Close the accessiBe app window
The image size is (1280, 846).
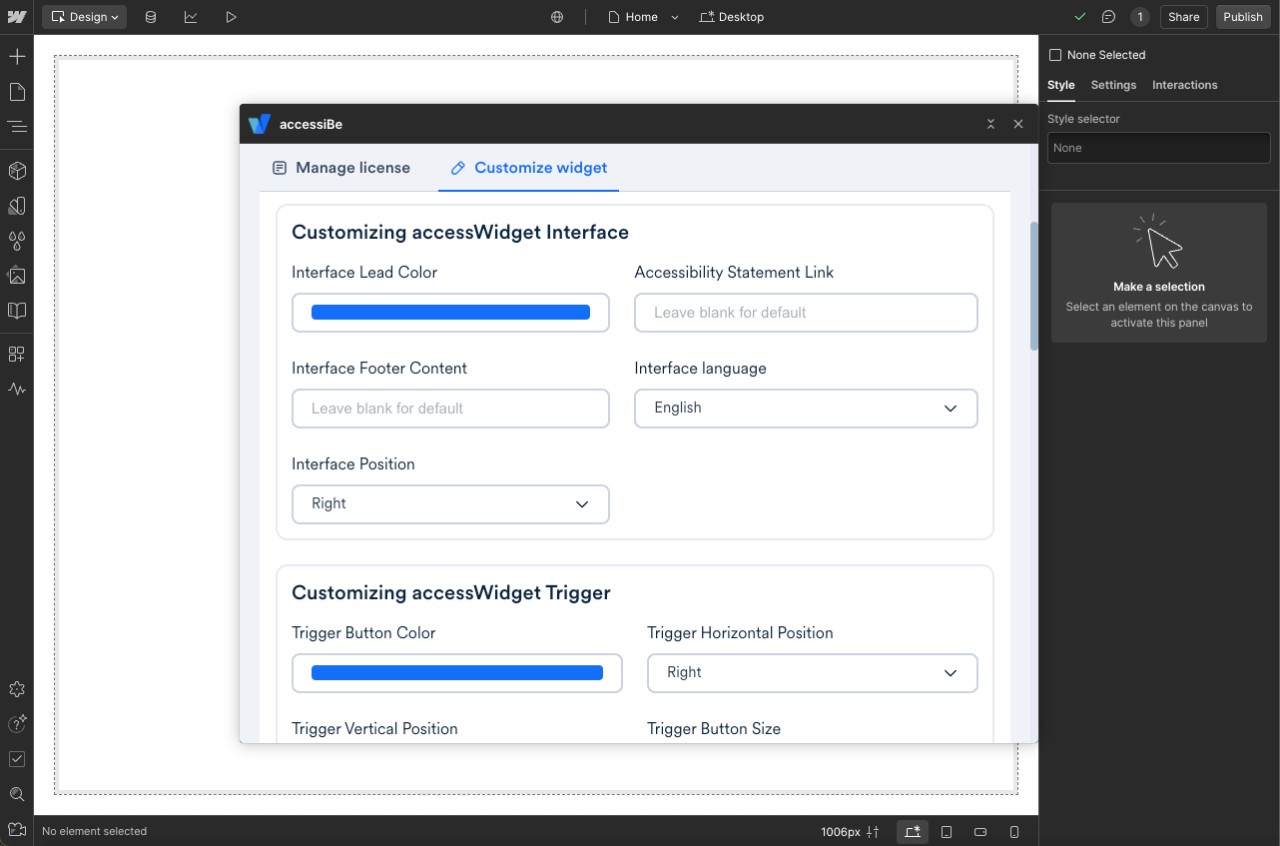point(1018,124)
